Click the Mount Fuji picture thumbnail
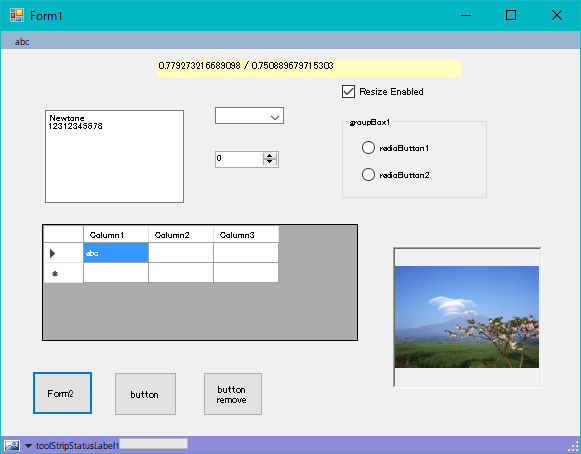The image size is (581, 454). point(467,317)
